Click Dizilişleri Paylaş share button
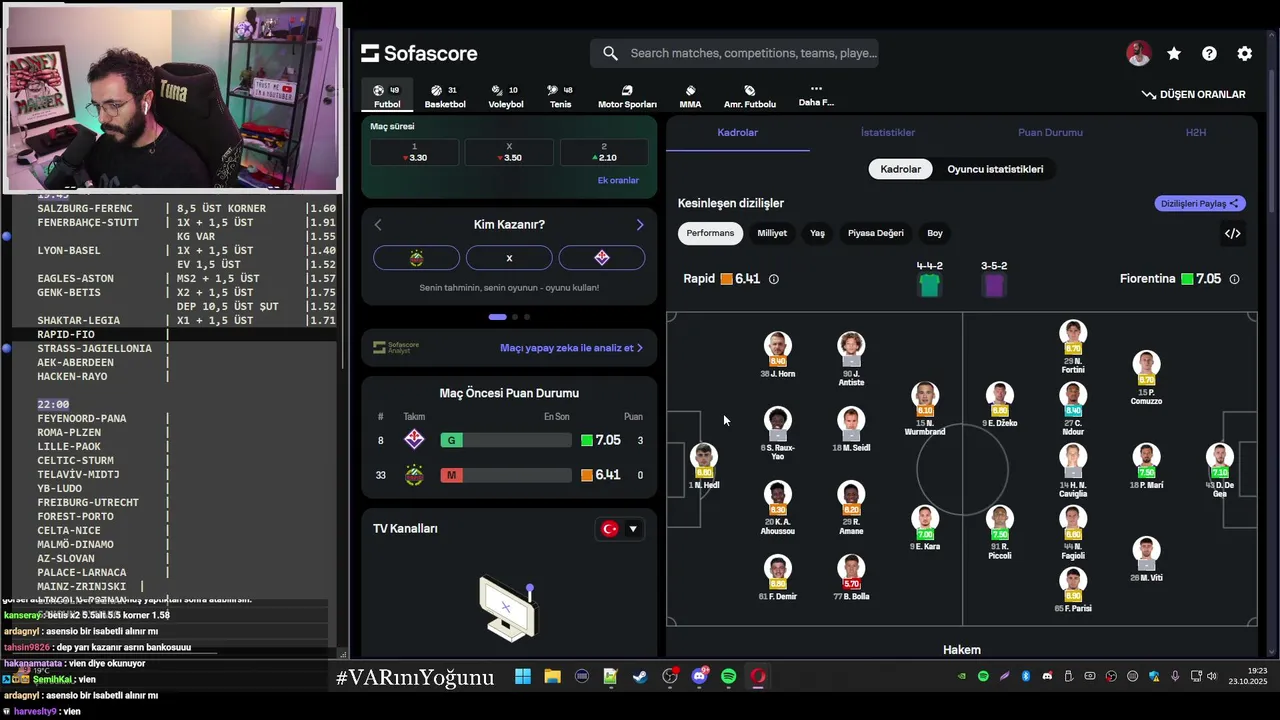This screenshot has height=720, width=1280. [1200, 203]
